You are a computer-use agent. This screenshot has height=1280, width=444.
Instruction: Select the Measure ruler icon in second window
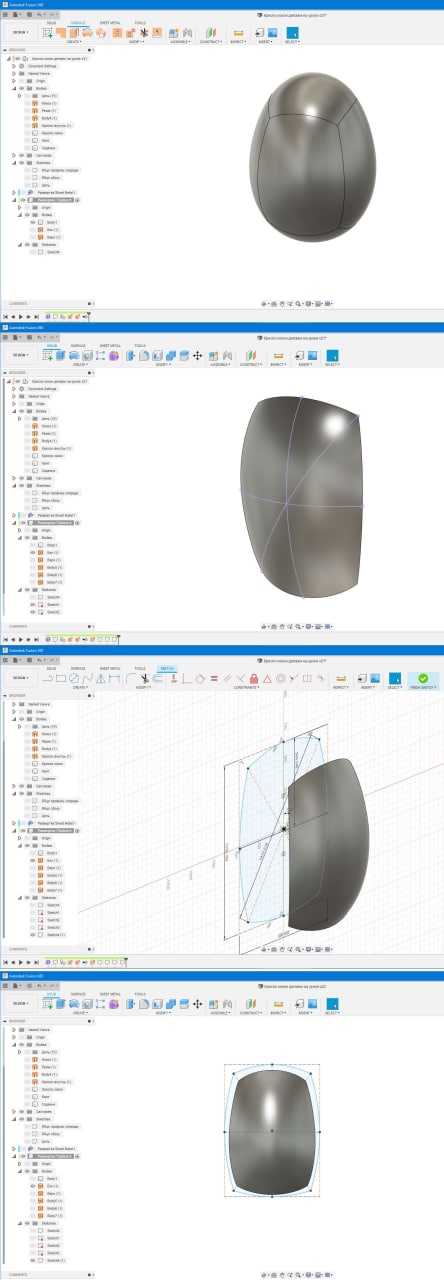279,355
